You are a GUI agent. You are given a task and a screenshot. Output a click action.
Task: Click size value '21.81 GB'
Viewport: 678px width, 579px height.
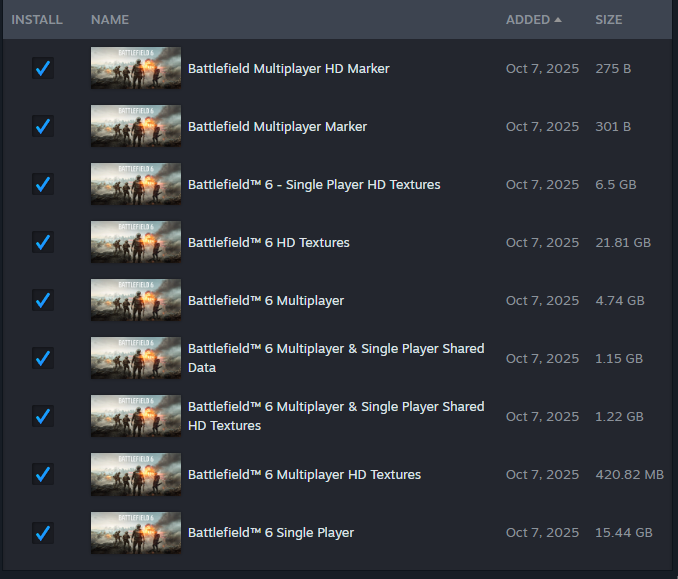pyautogui.click(x=623, y=243)
